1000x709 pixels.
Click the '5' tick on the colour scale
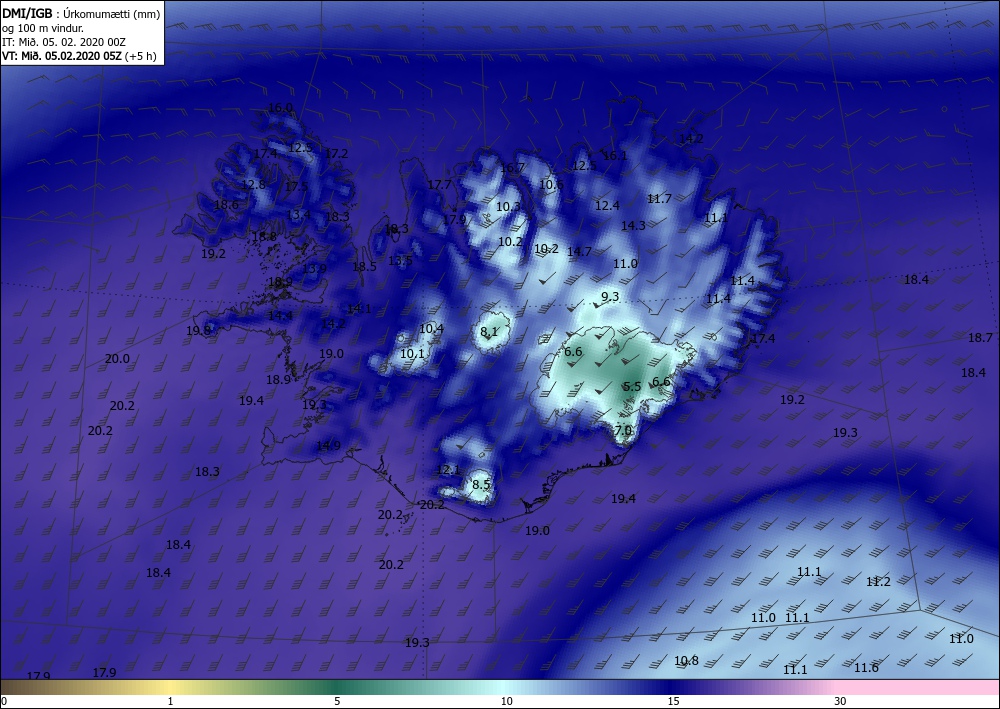tap(337, 702)
